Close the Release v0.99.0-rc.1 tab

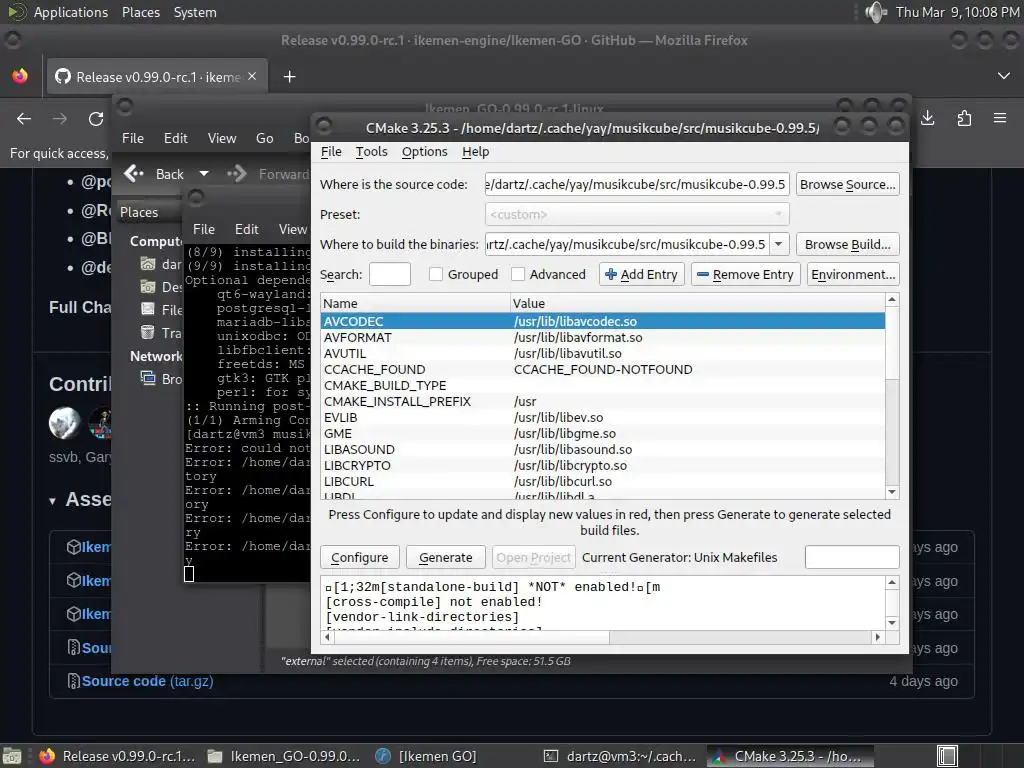(252, 76)
